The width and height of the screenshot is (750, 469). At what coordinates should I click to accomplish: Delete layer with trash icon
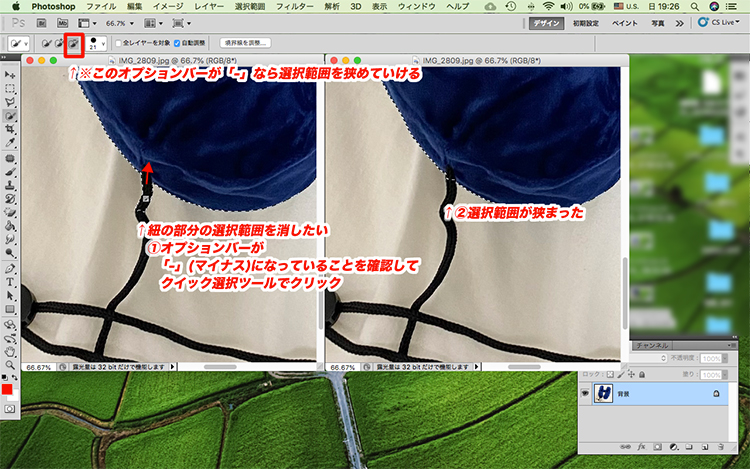720,447
